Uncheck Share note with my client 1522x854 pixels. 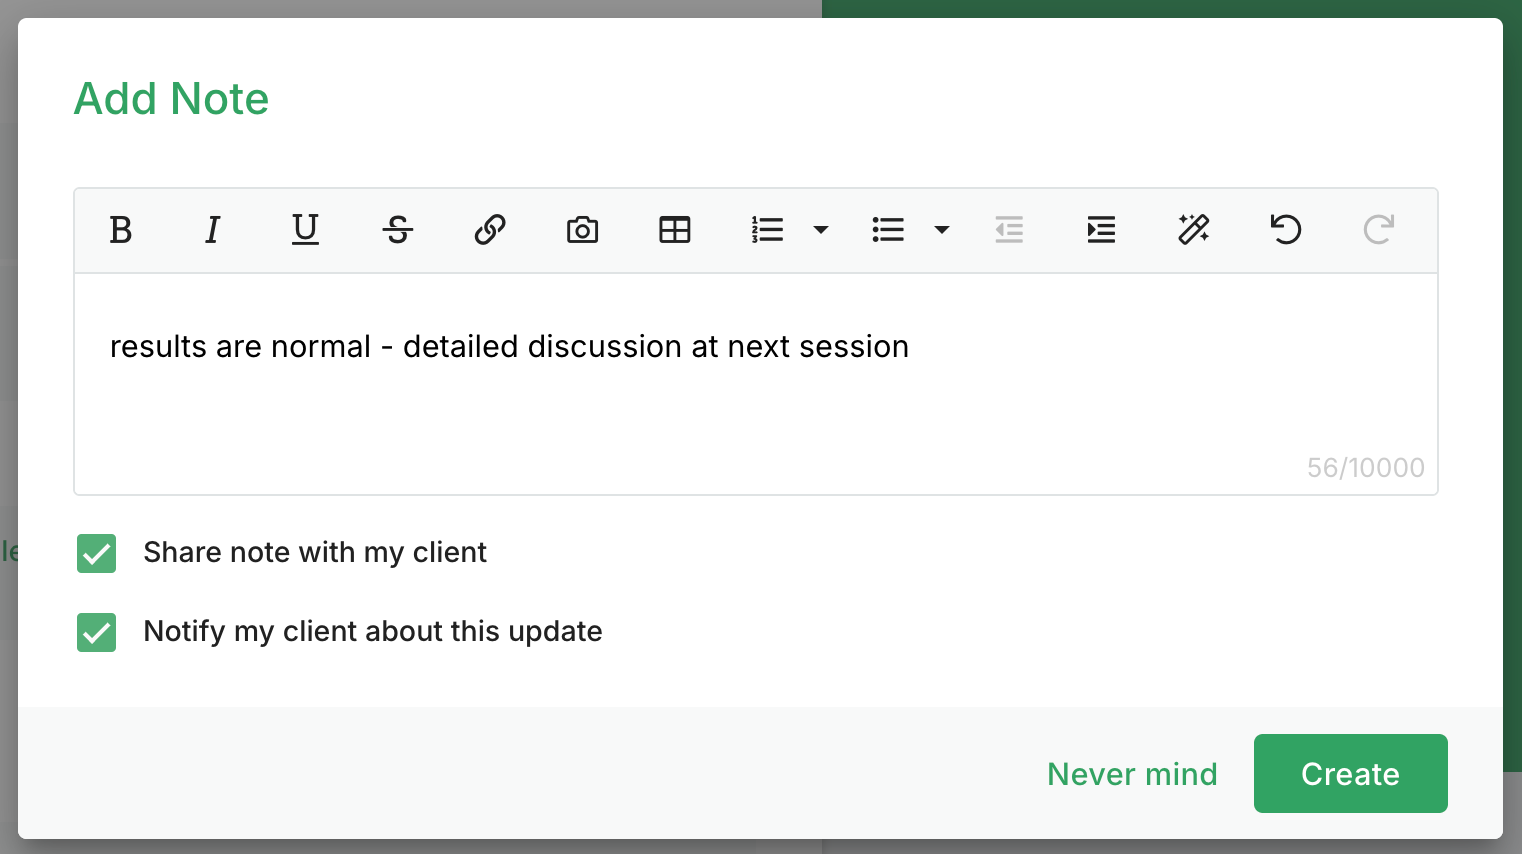pyautogui.click(x=96, y=553)
